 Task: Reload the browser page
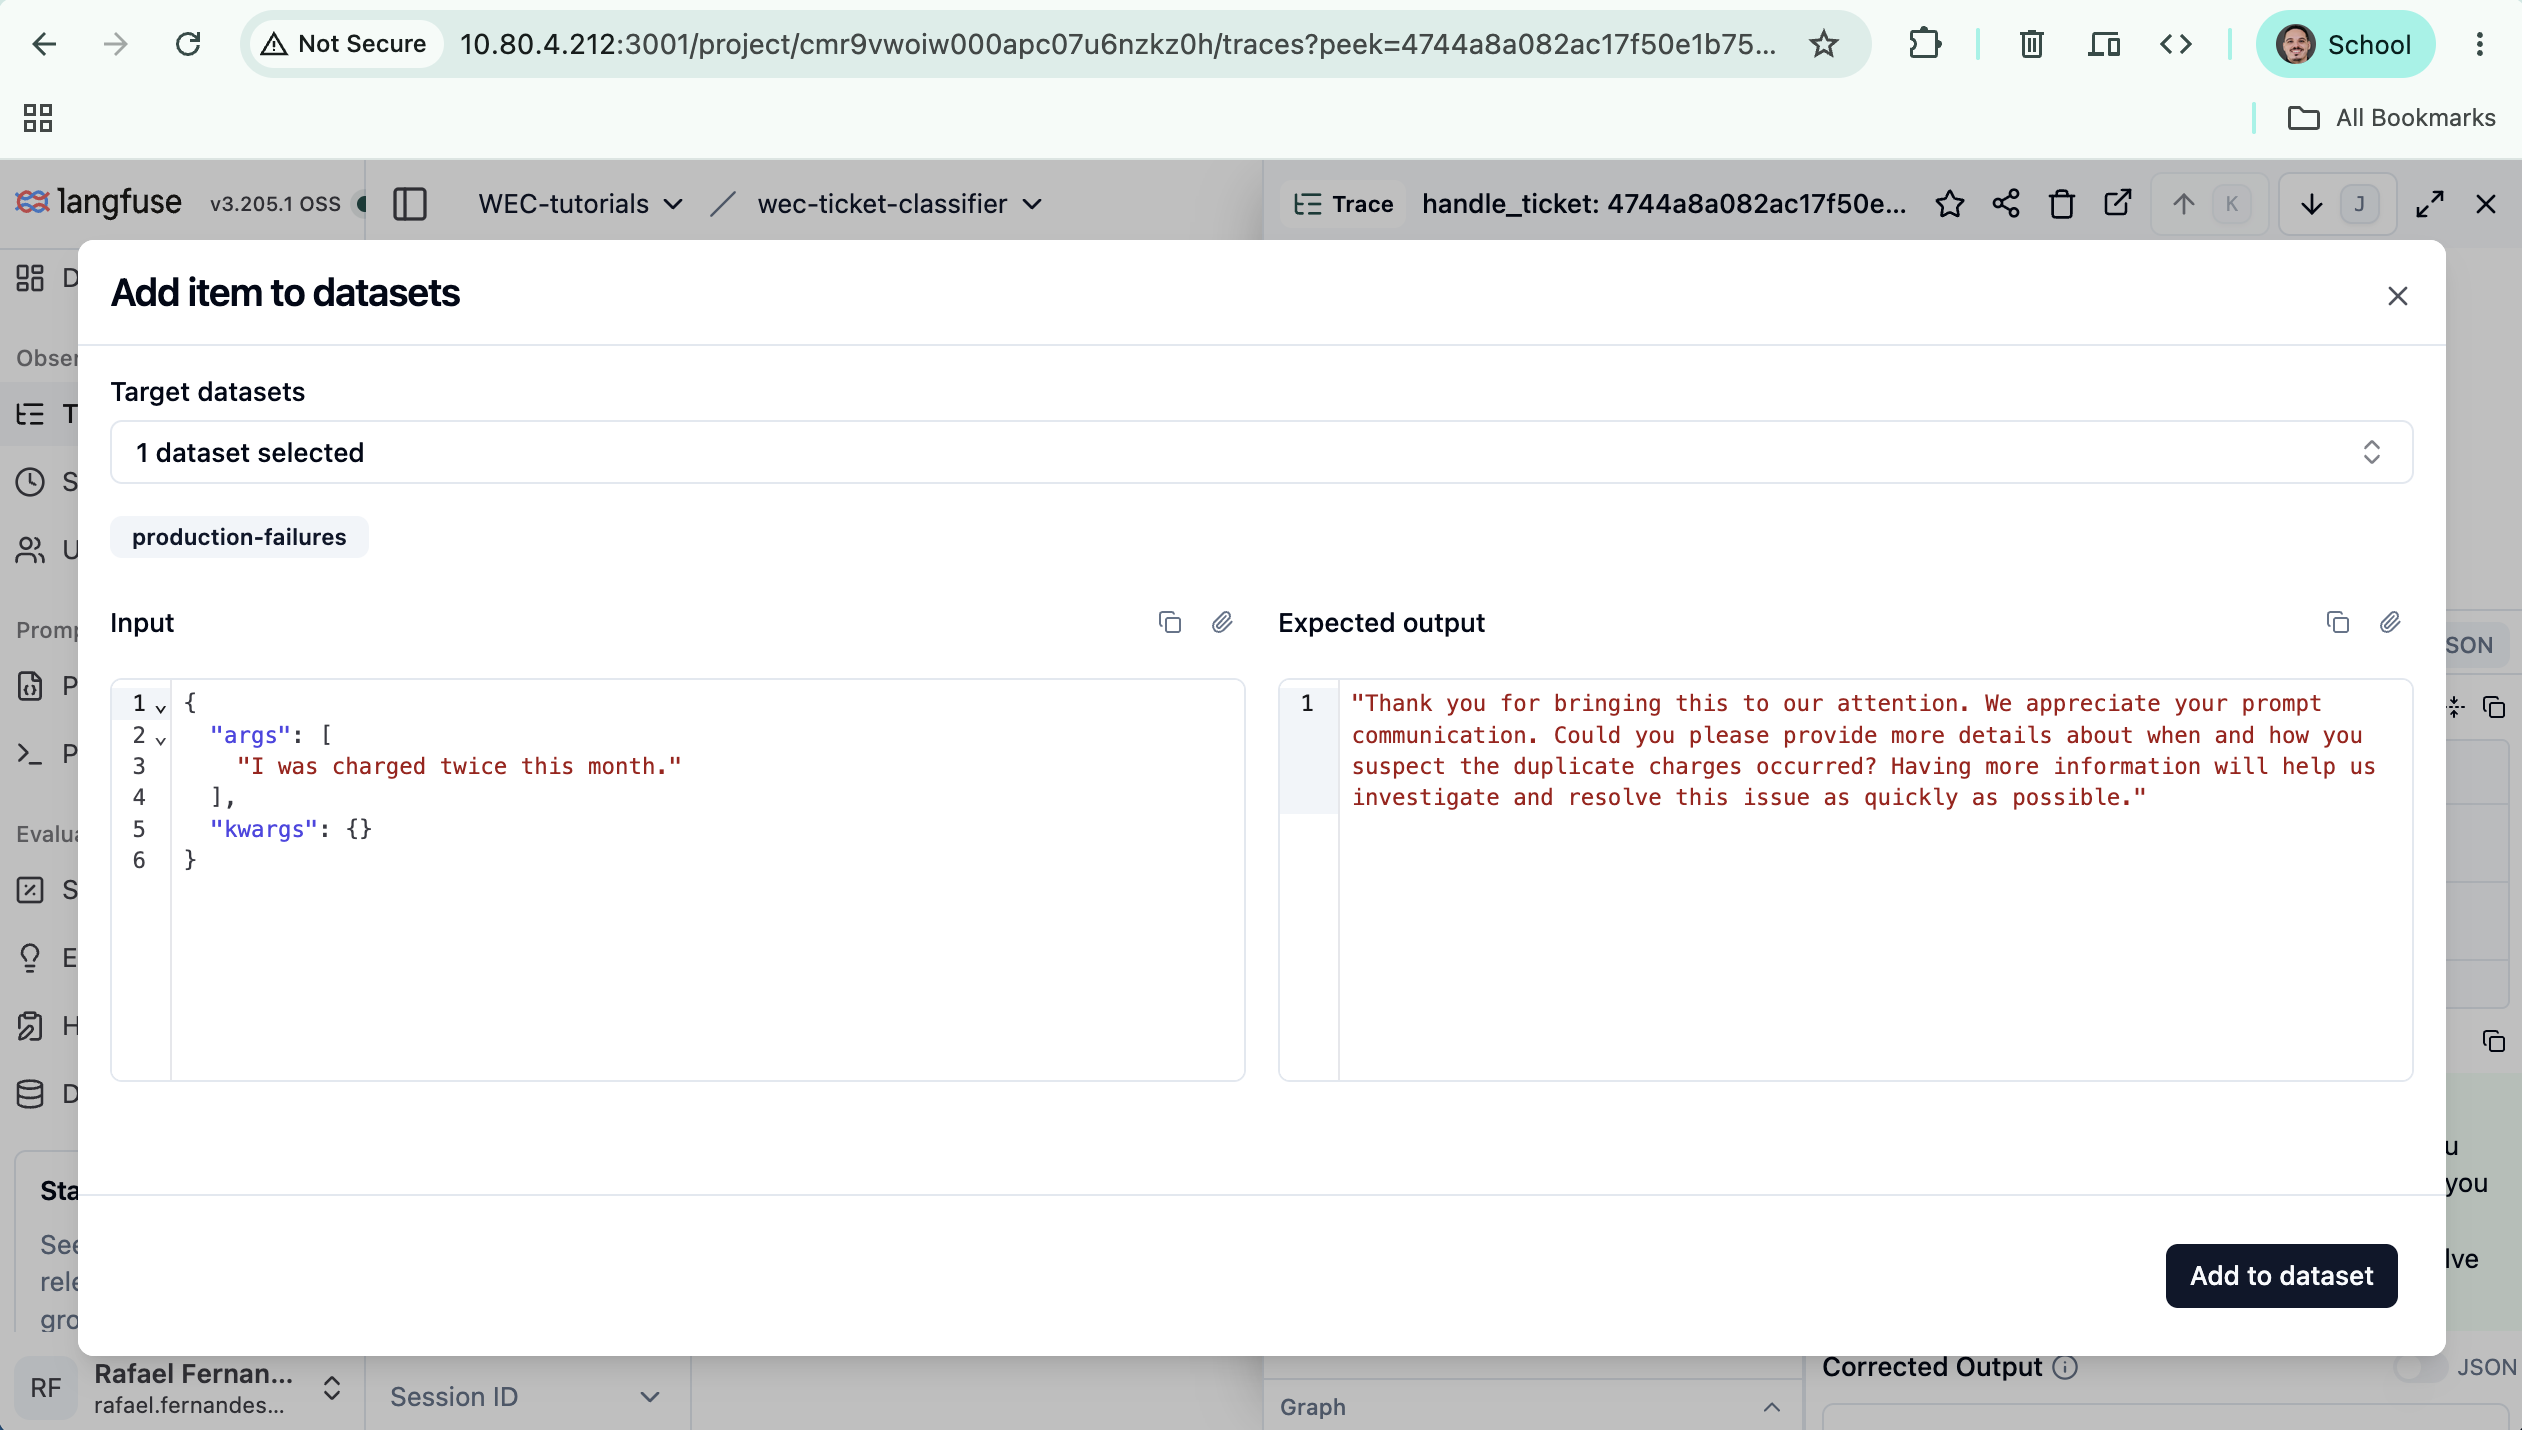(x=188, y=44)
